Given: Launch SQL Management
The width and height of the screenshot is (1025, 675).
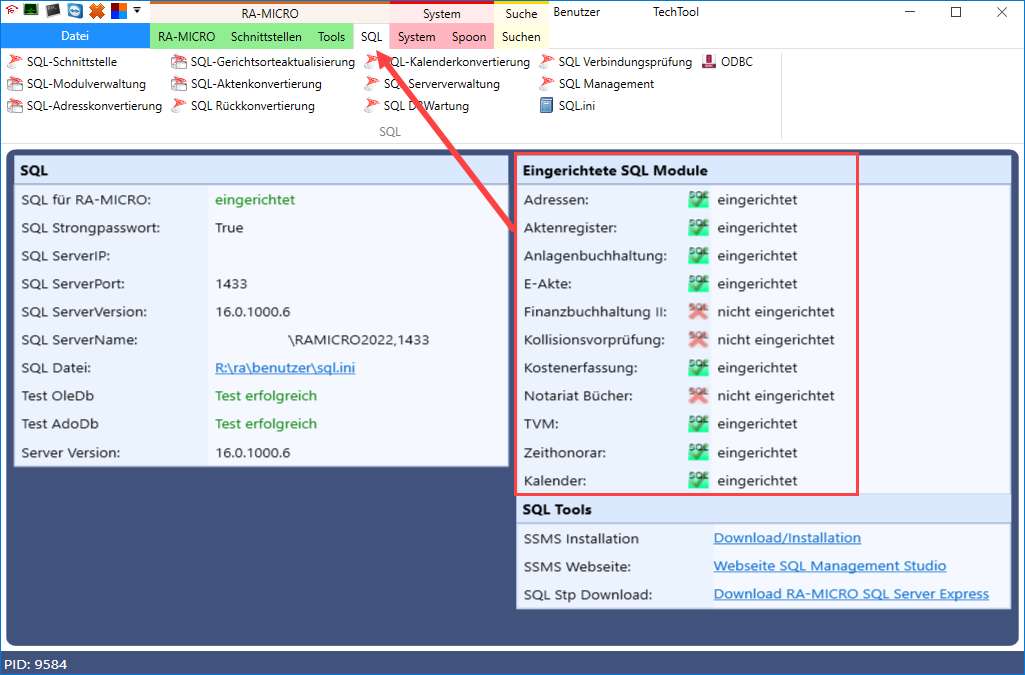Looking at the screenshot, I should (597, 84).
